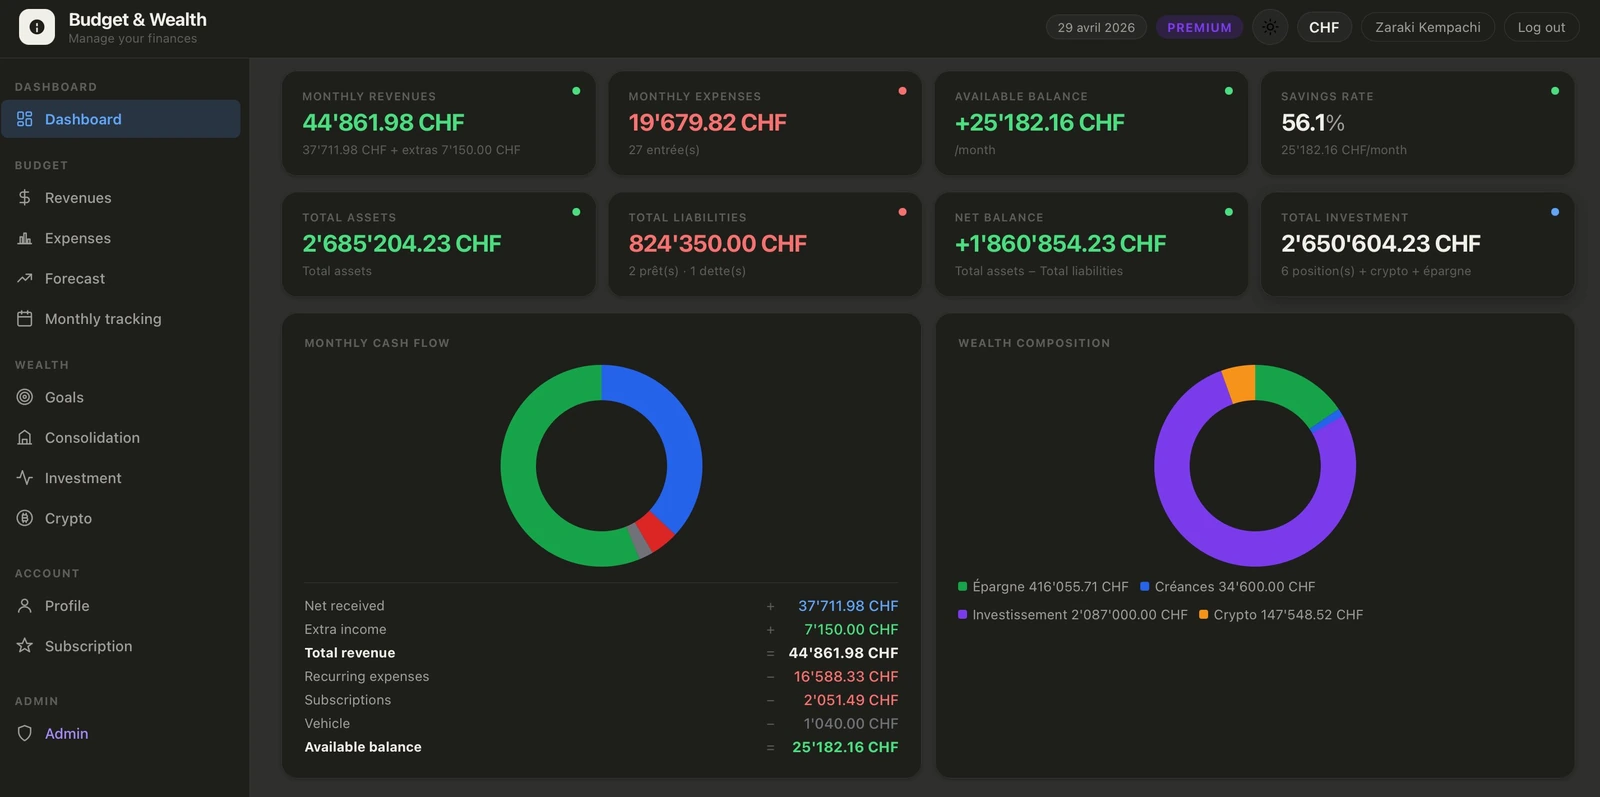Click the Consolidation building icon
The image size is (1600, 797).
coord(25,438)
